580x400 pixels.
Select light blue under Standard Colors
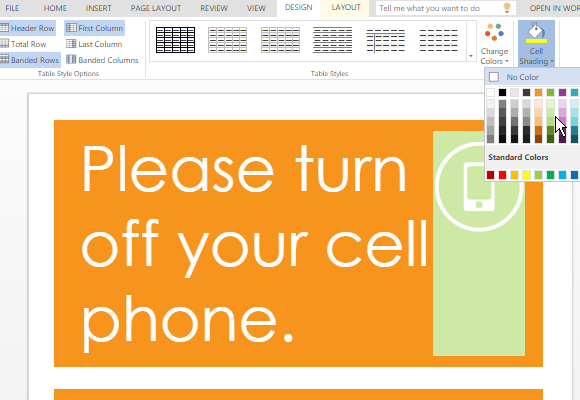563,175
